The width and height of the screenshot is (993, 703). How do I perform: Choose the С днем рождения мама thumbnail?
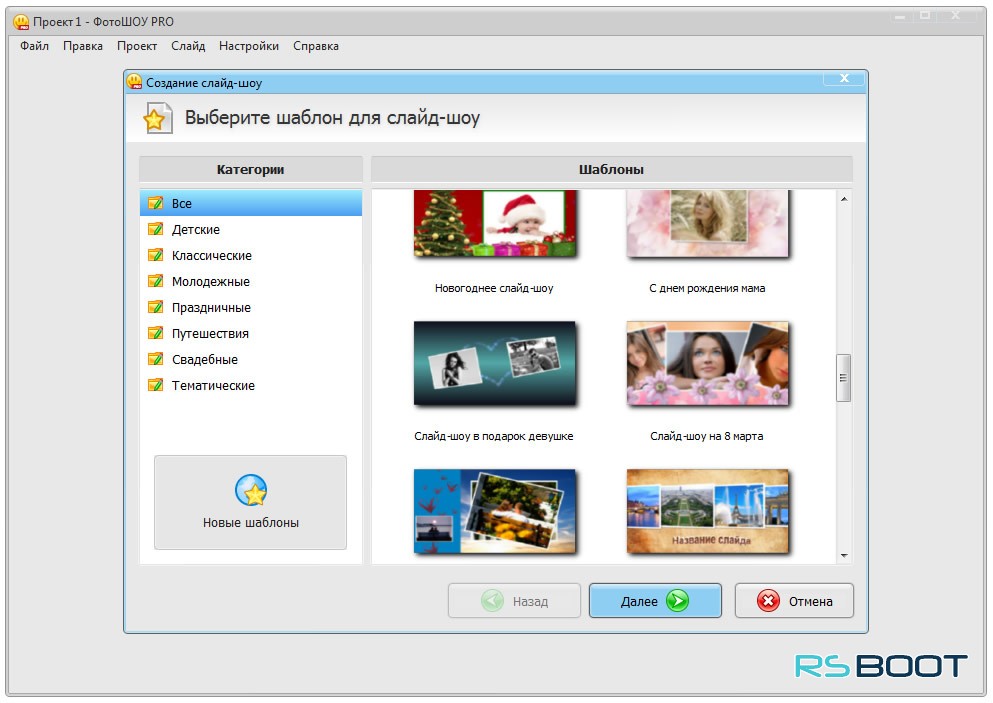pos(707,223)
